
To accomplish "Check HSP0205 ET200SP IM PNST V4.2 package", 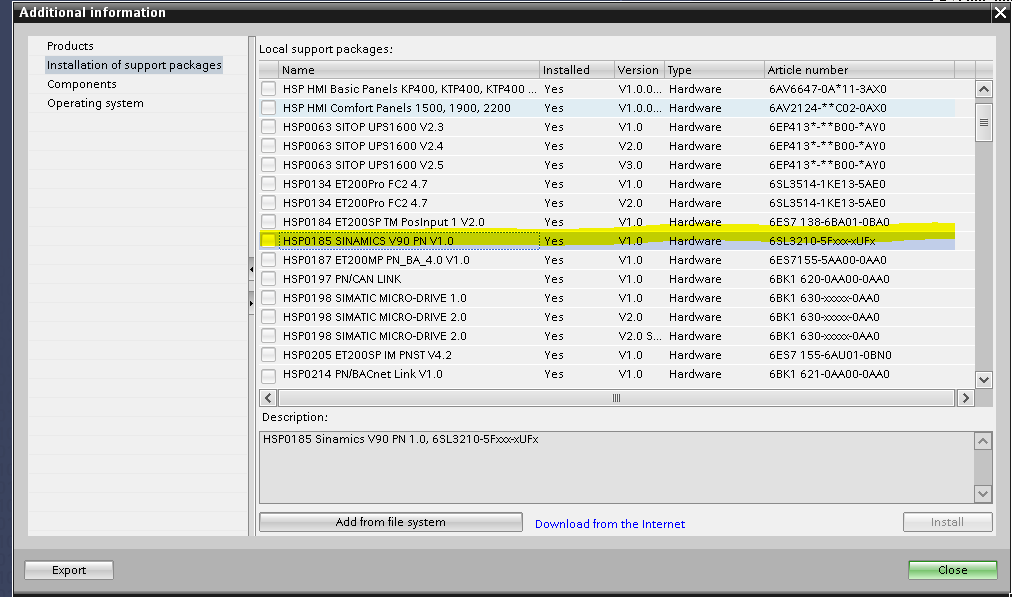I will [x=268, y=355].
